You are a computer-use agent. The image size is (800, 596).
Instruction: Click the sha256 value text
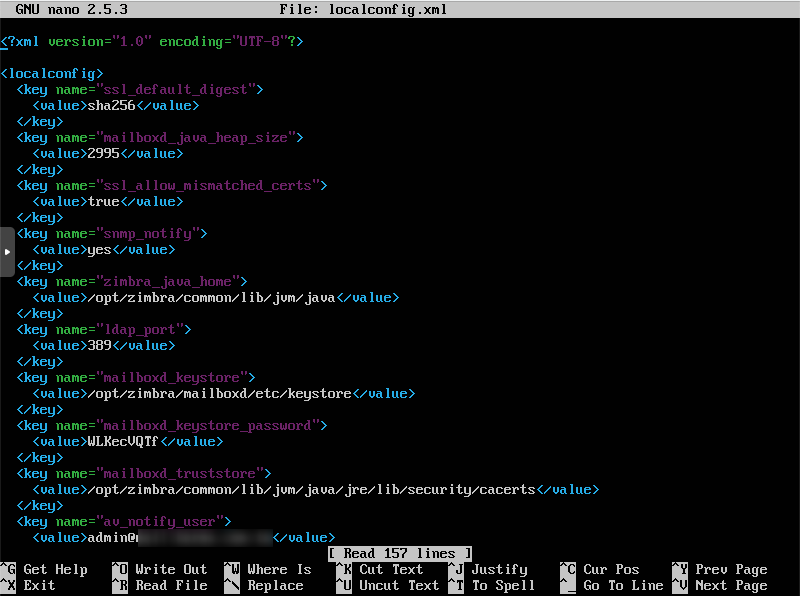tap(111, 106)
